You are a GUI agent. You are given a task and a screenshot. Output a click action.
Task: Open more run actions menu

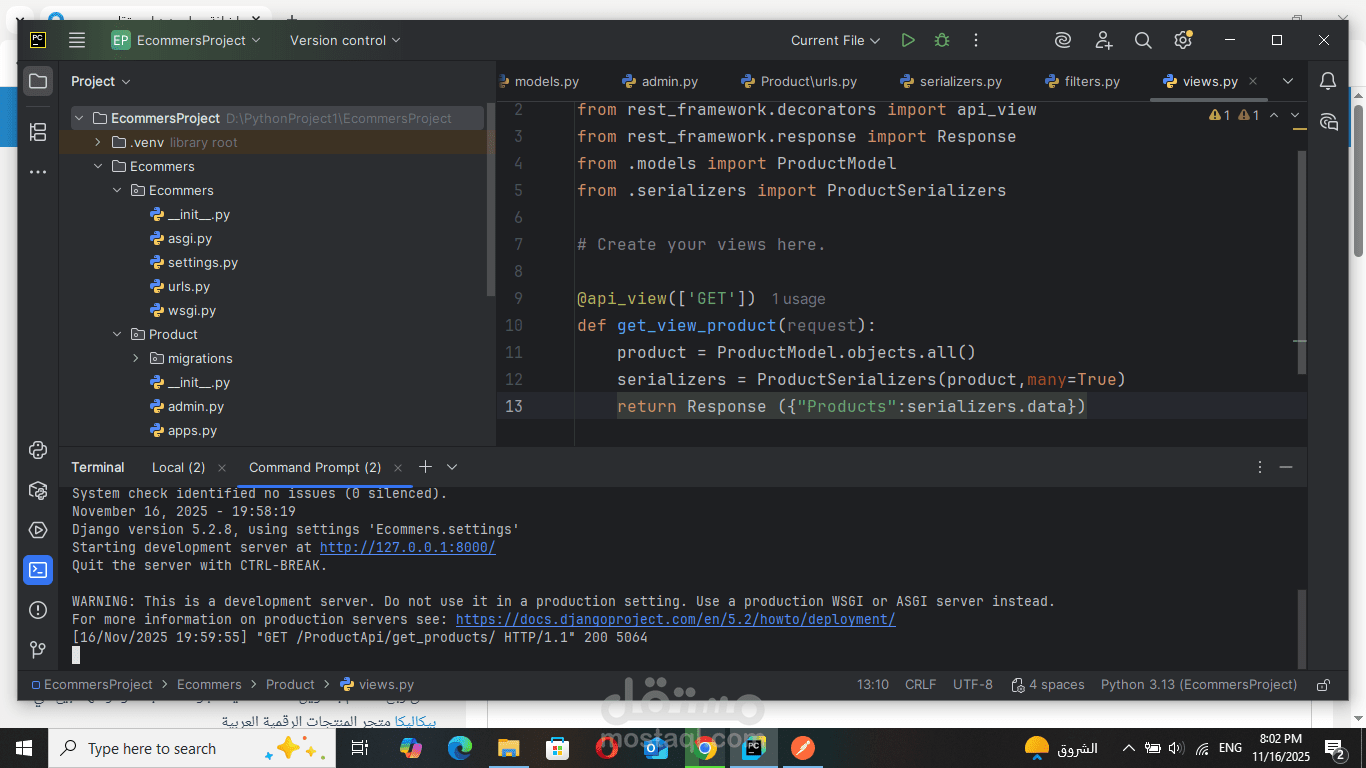point(976,40)
